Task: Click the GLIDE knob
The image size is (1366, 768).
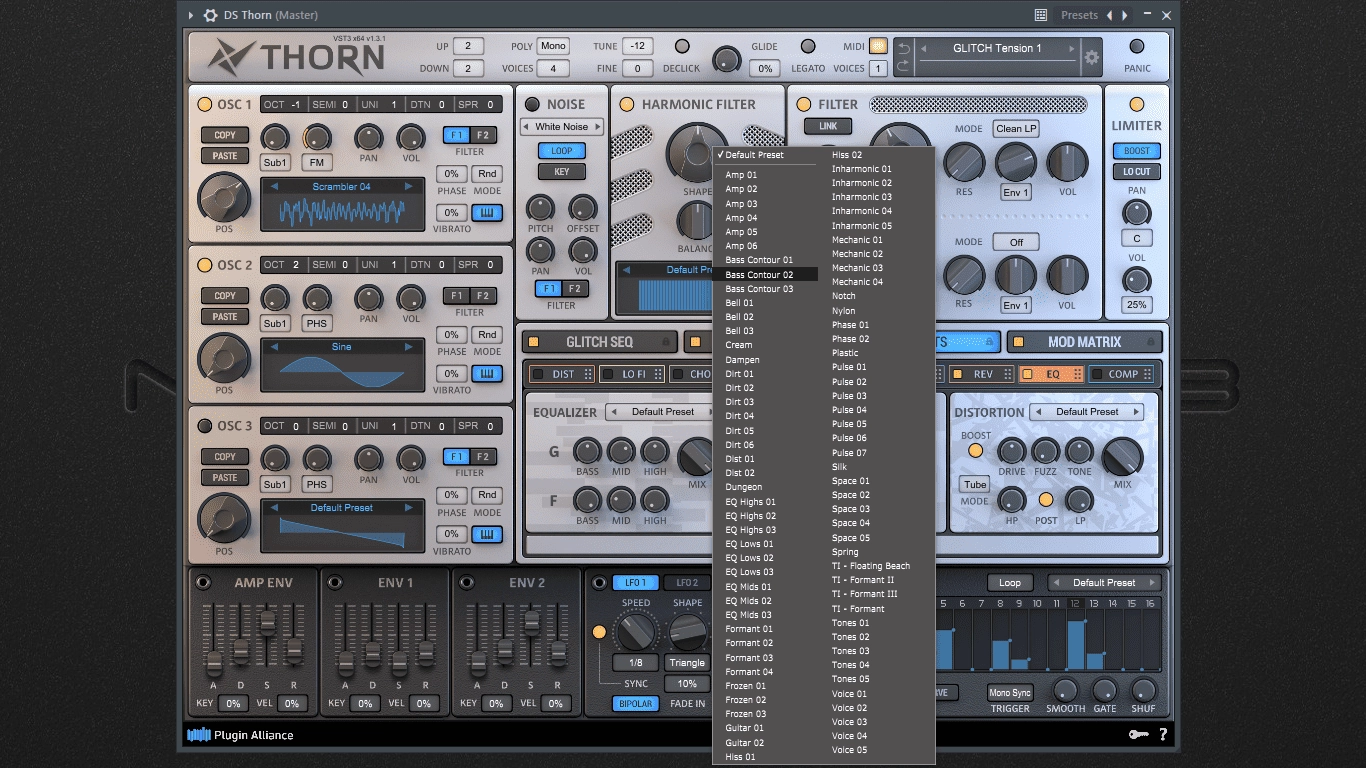Action: tap(726, 60)
